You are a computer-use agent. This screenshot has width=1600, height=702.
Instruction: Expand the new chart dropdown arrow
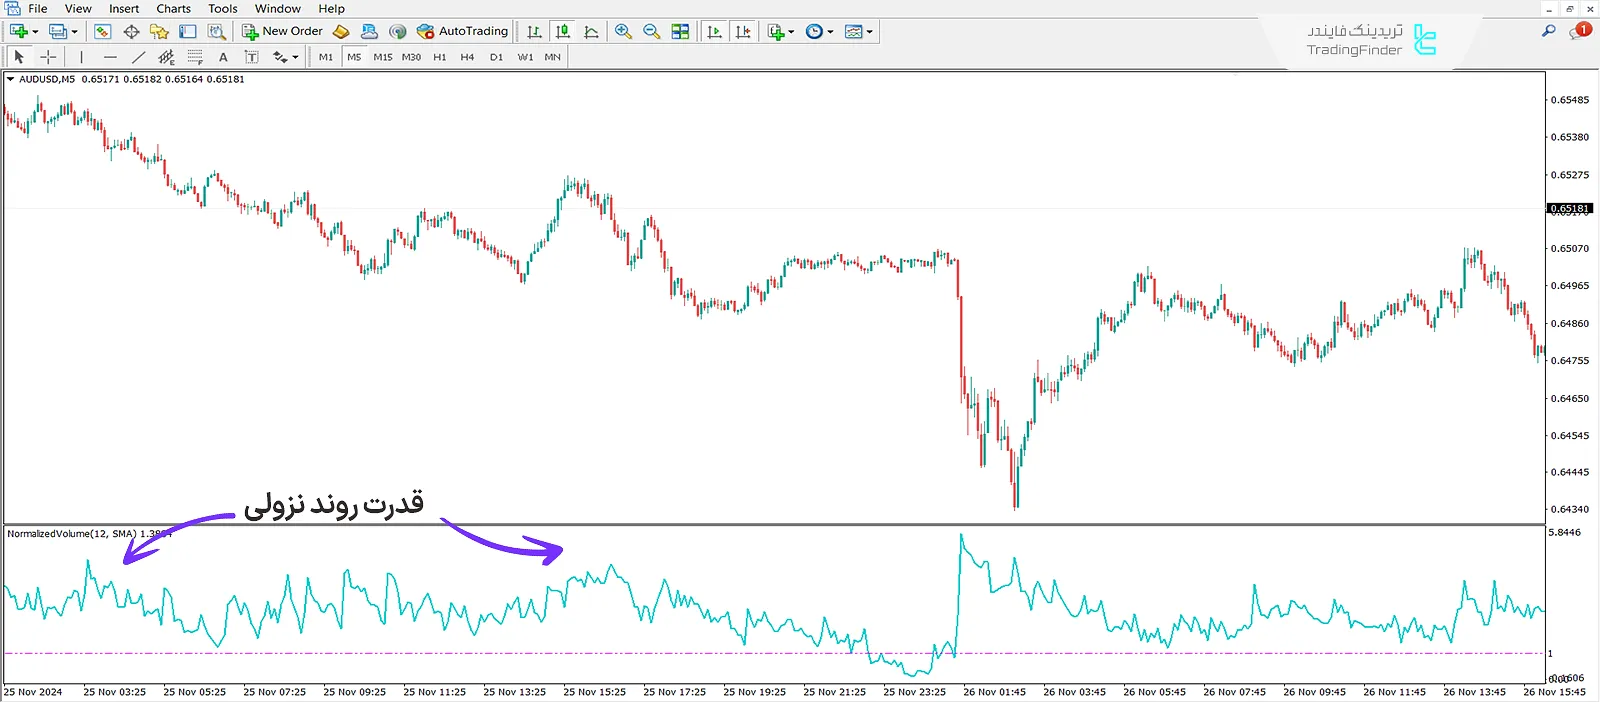point(36,32)
